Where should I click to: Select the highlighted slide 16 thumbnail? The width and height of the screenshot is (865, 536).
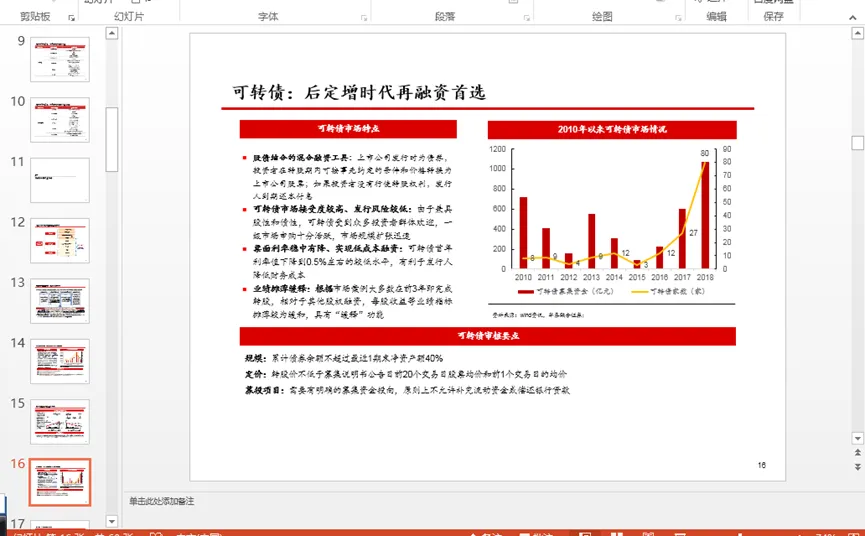tap(60, 482)
